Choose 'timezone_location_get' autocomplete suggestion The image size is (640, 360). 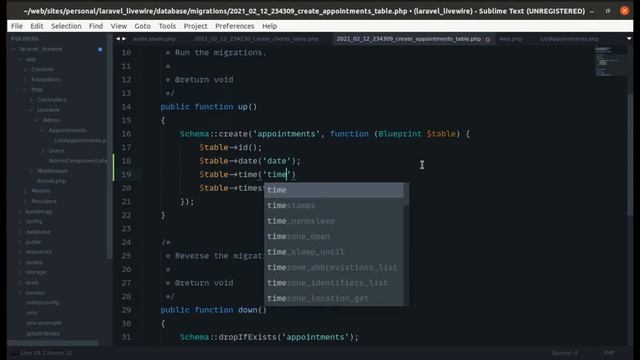tap(334, 298)
